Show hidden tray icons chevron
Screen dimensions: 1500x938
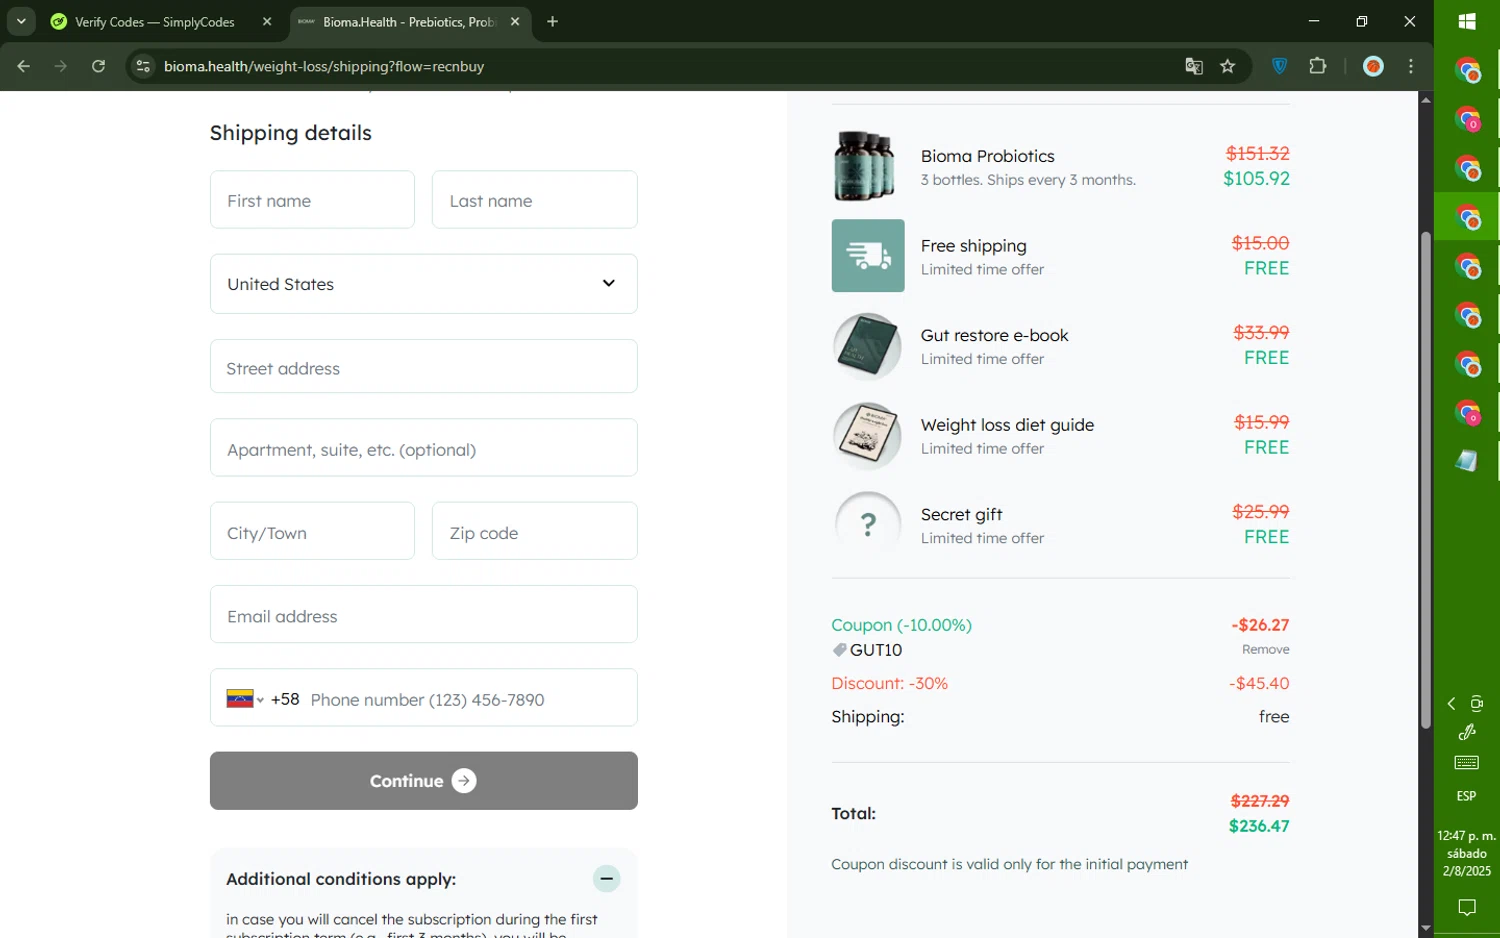coord(1451,704)
